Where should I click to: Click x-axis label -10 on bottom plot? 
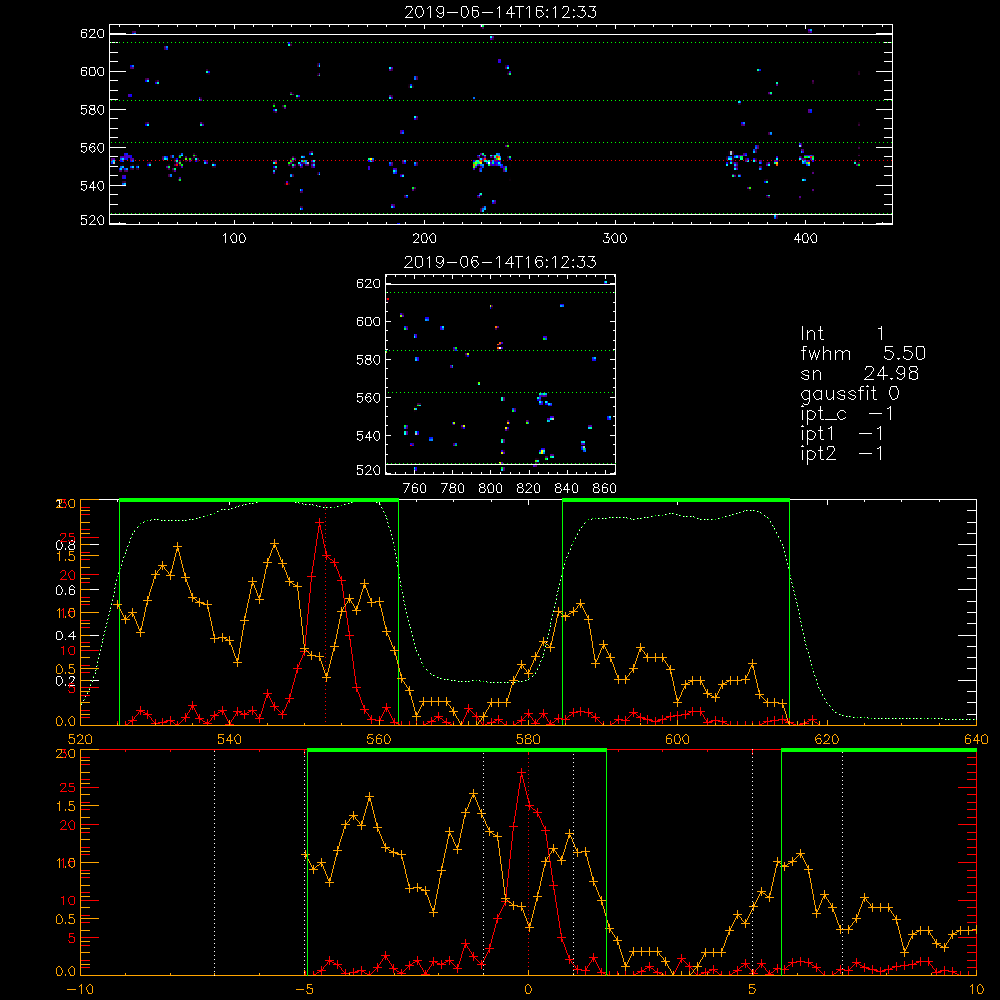[80, 989]
